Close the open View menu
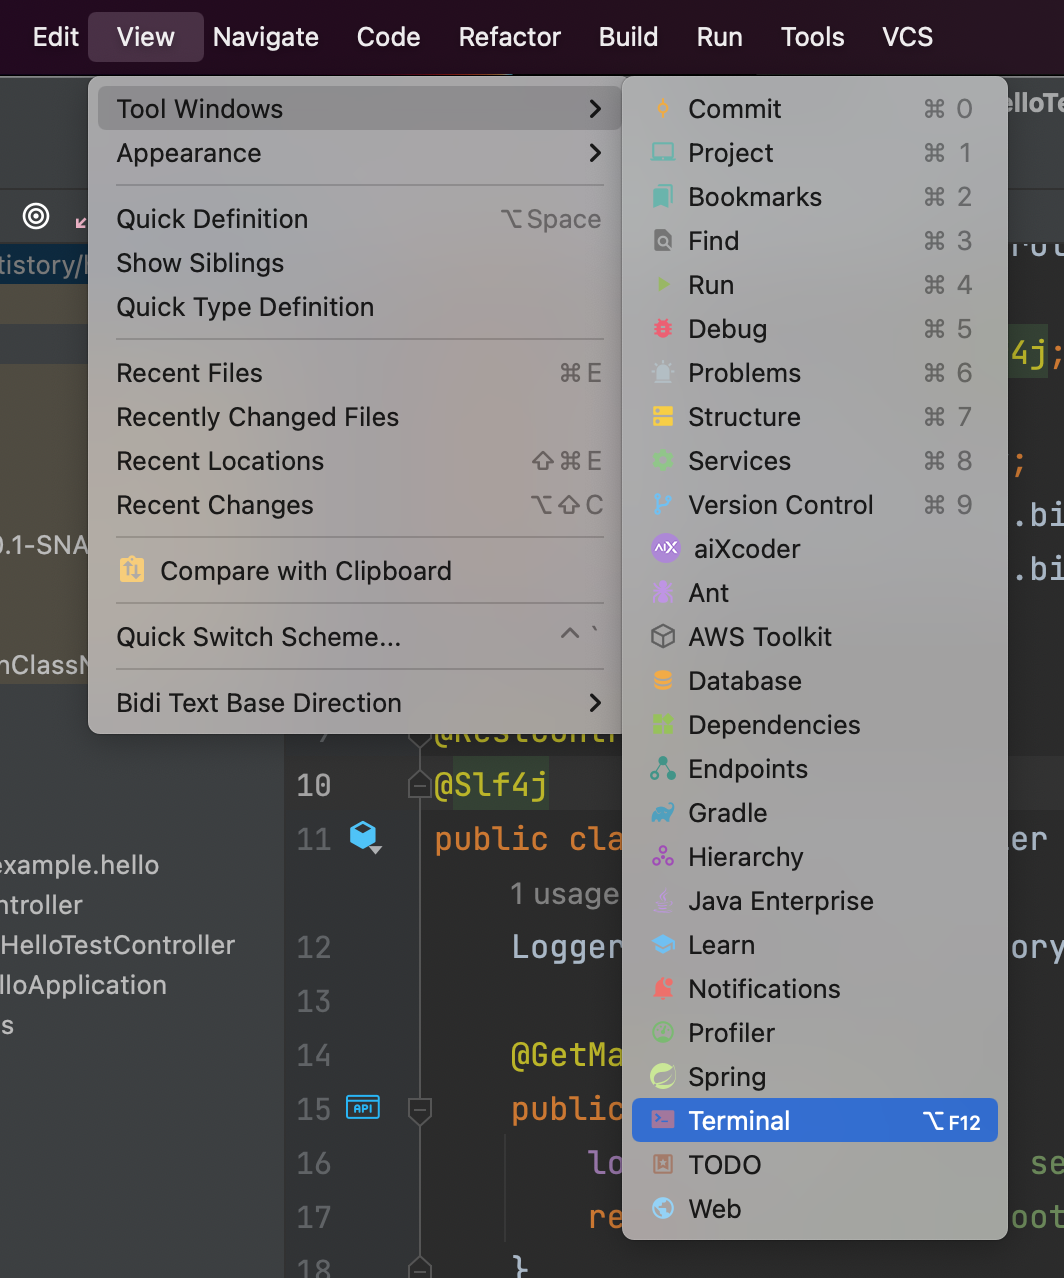The width and height of the screenshot is (1064, 1278). (x=146, y=37)
